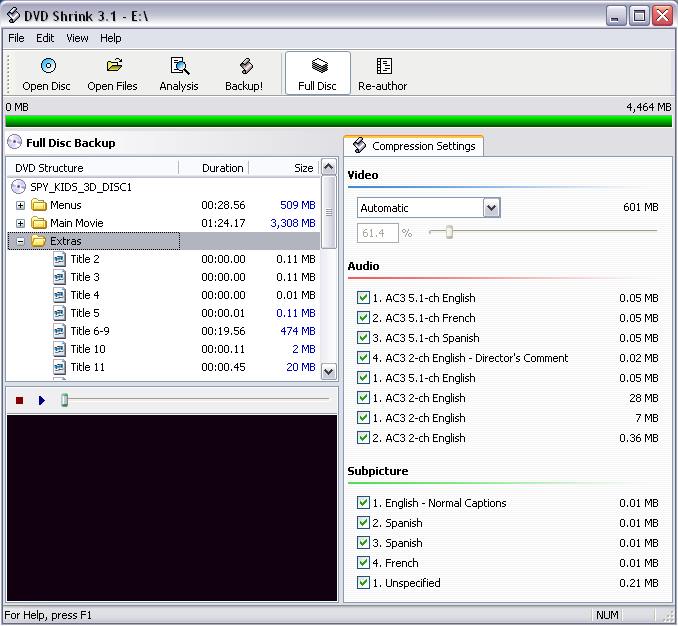Image resolution: width=678 pixels, height=626 pixels.
Task: Uncheck subpicture 3. Spanish
Action: pos(363,543)
